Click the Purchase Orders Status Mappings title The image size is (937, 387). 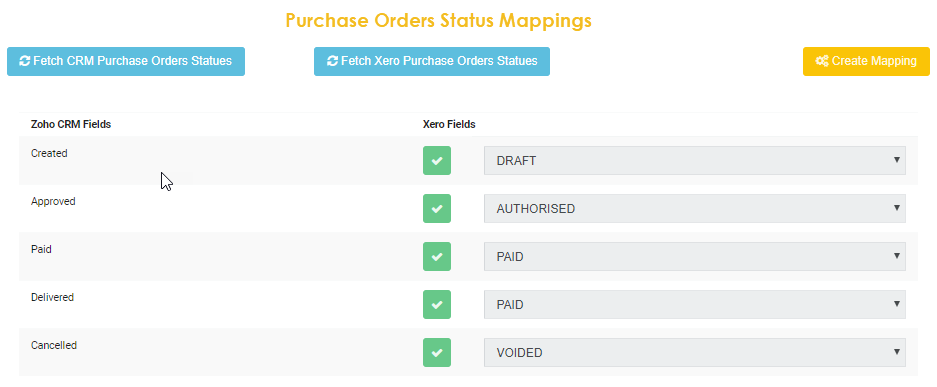[x=439, y=20]
